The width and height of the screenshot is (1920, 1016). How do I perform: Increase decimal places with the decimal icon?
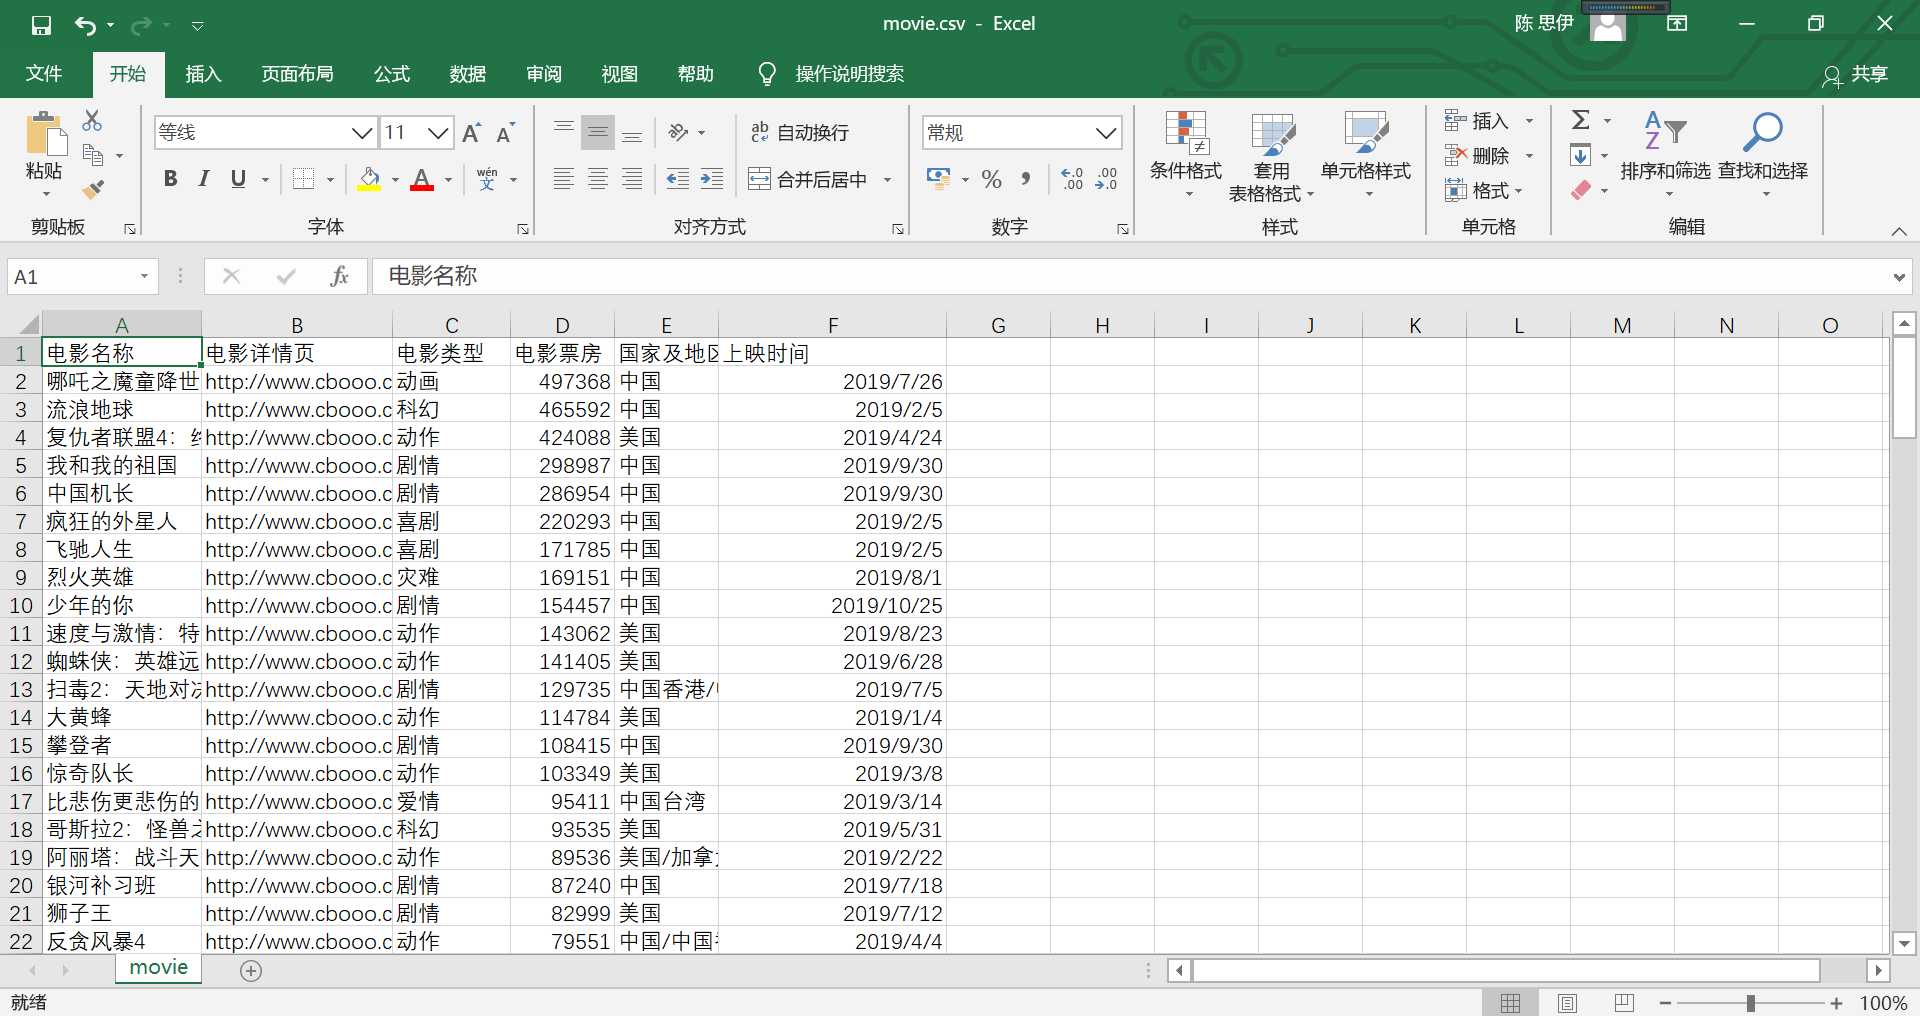pyautogui.click(x=1071, y=179)
